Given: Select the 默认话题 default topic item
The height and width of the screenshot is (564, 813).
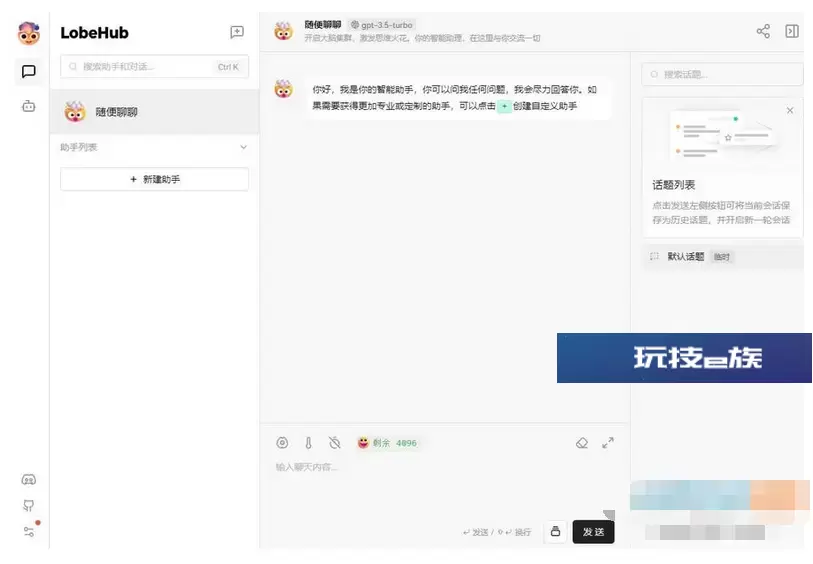Looking at the screenshot, I should (723, 257).
